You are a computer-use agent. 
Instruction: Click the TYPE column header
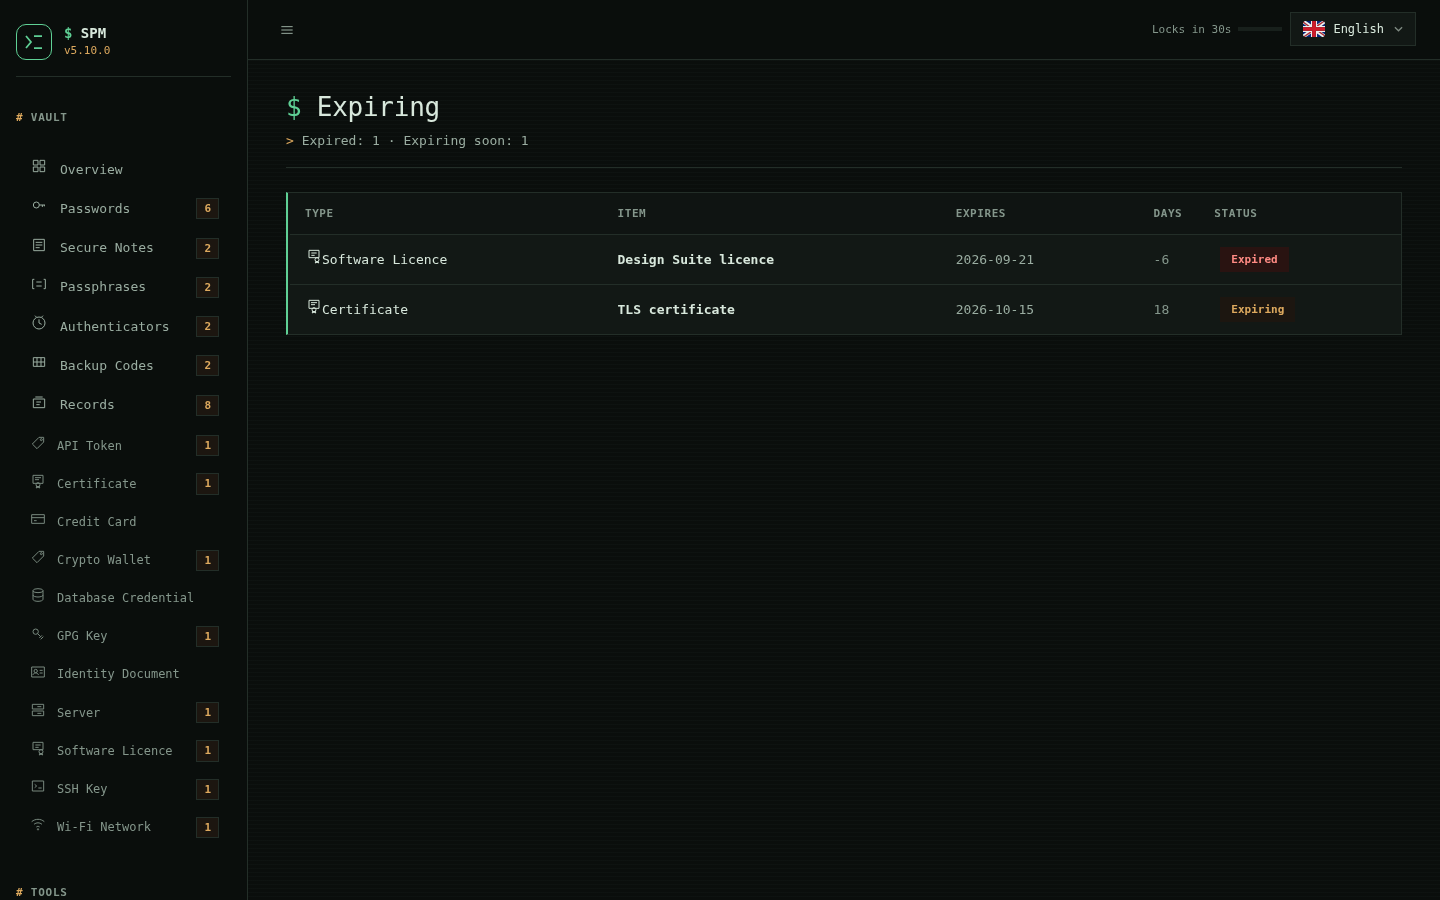pyautogui.click(x=319, y=213)
